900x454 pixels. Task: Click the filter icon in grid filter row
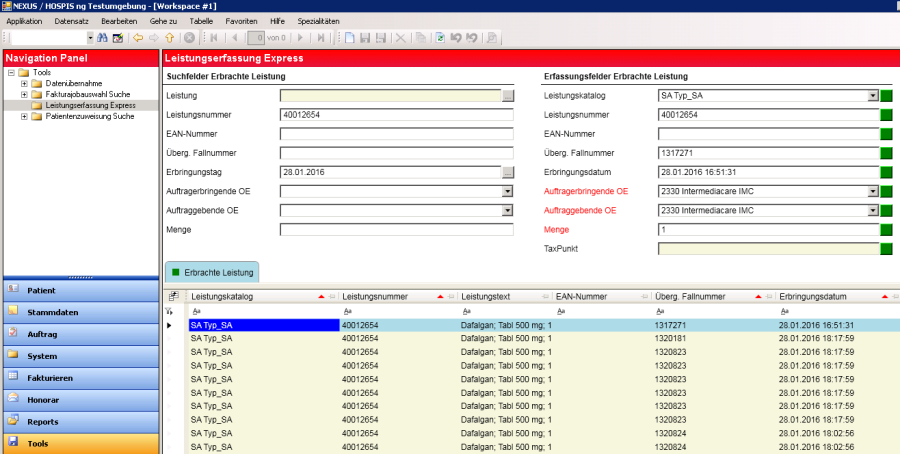(169, 312)
